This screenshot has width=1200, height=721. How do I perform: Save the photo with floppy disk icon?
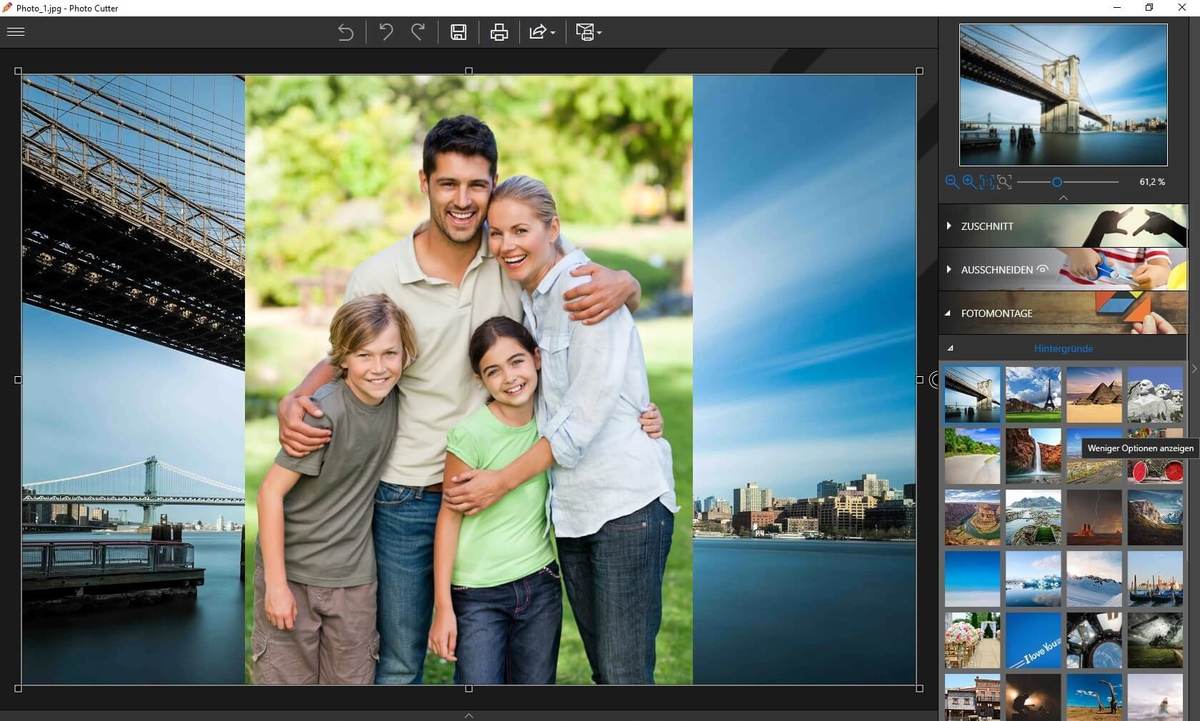tap(458, 32)
